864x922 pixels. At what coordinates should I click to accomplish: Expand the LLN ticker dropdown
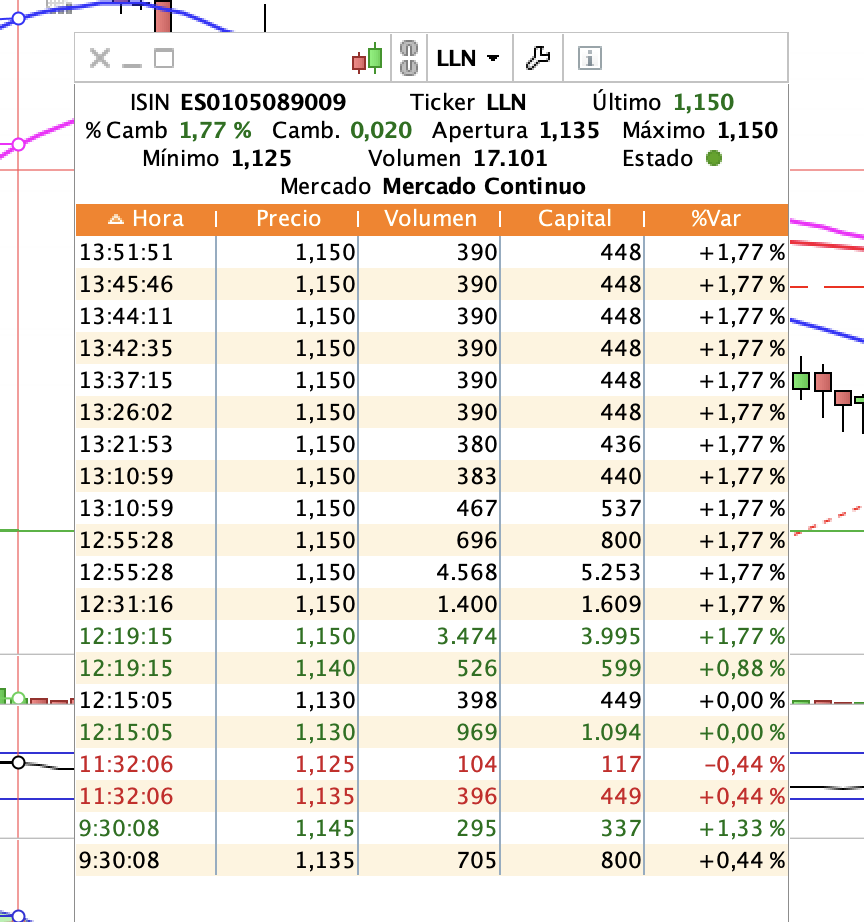pos(468,58)
